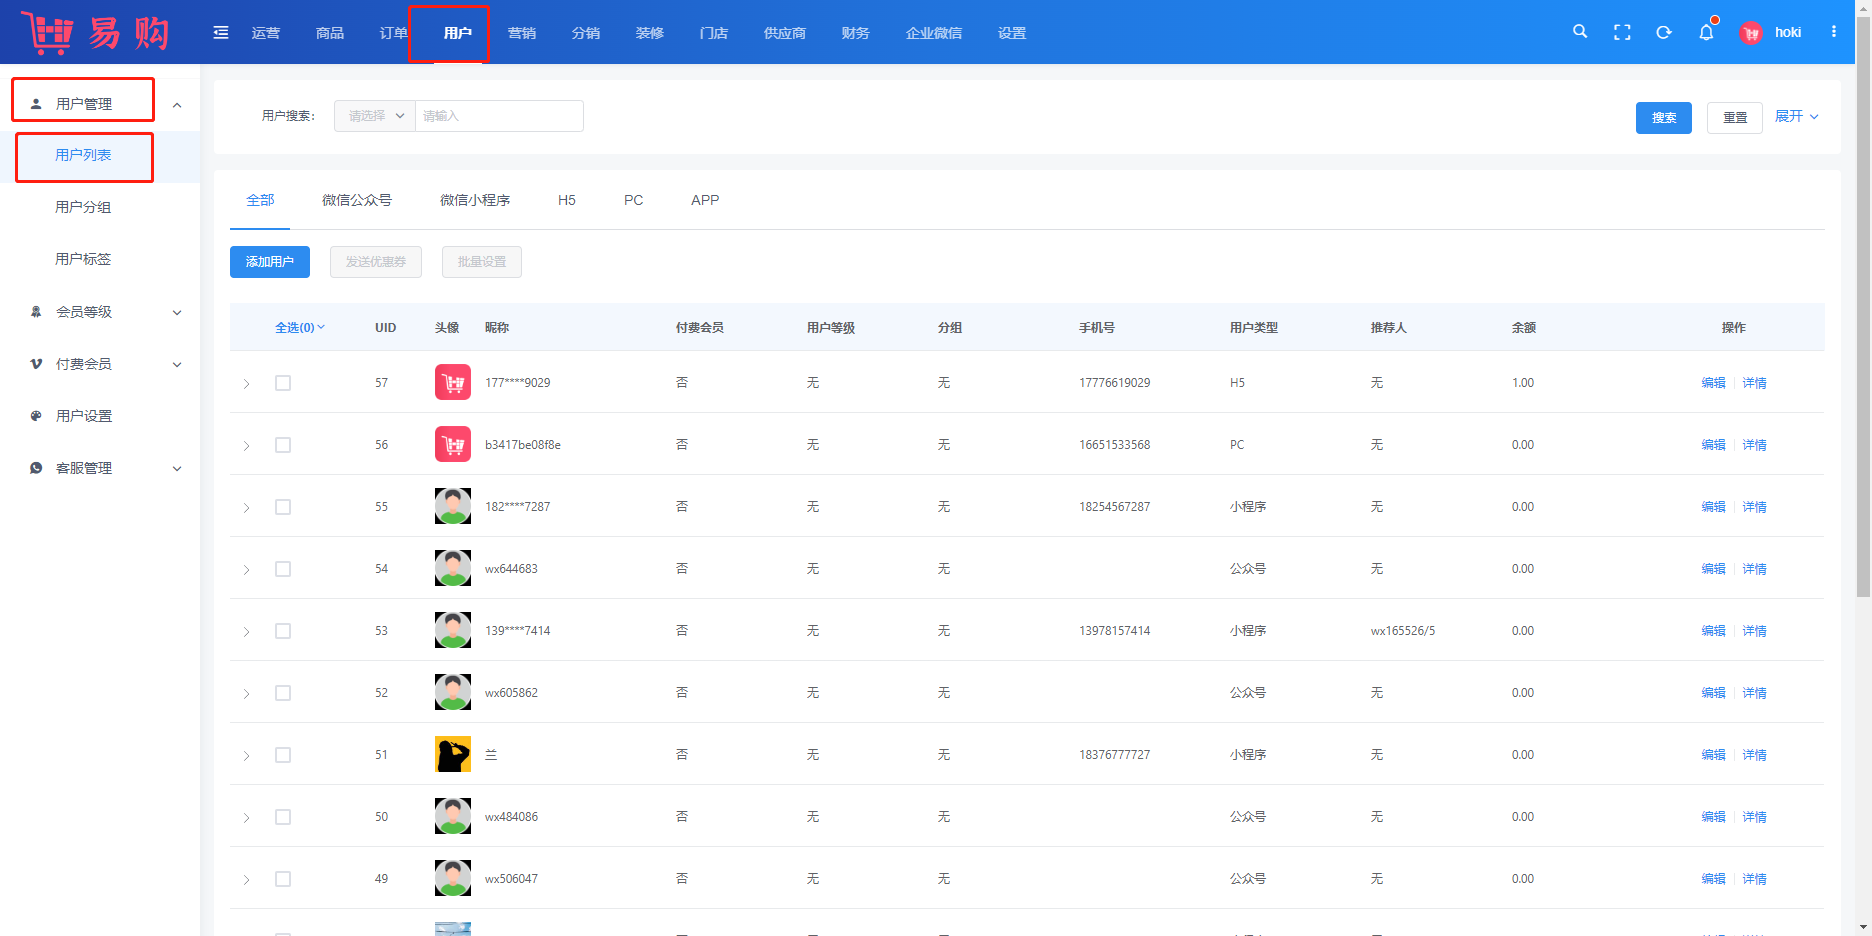Click the search magnifier icon in header

pyautogui.click(x=1580, y=32)
